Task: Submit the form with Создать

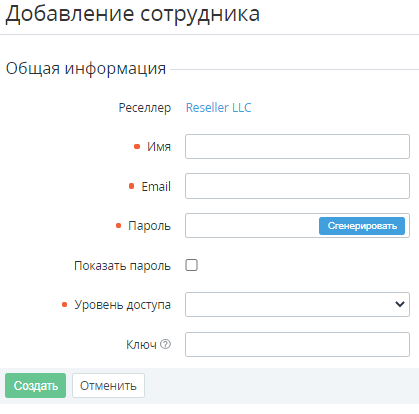Action: click(x=36, y=386)
